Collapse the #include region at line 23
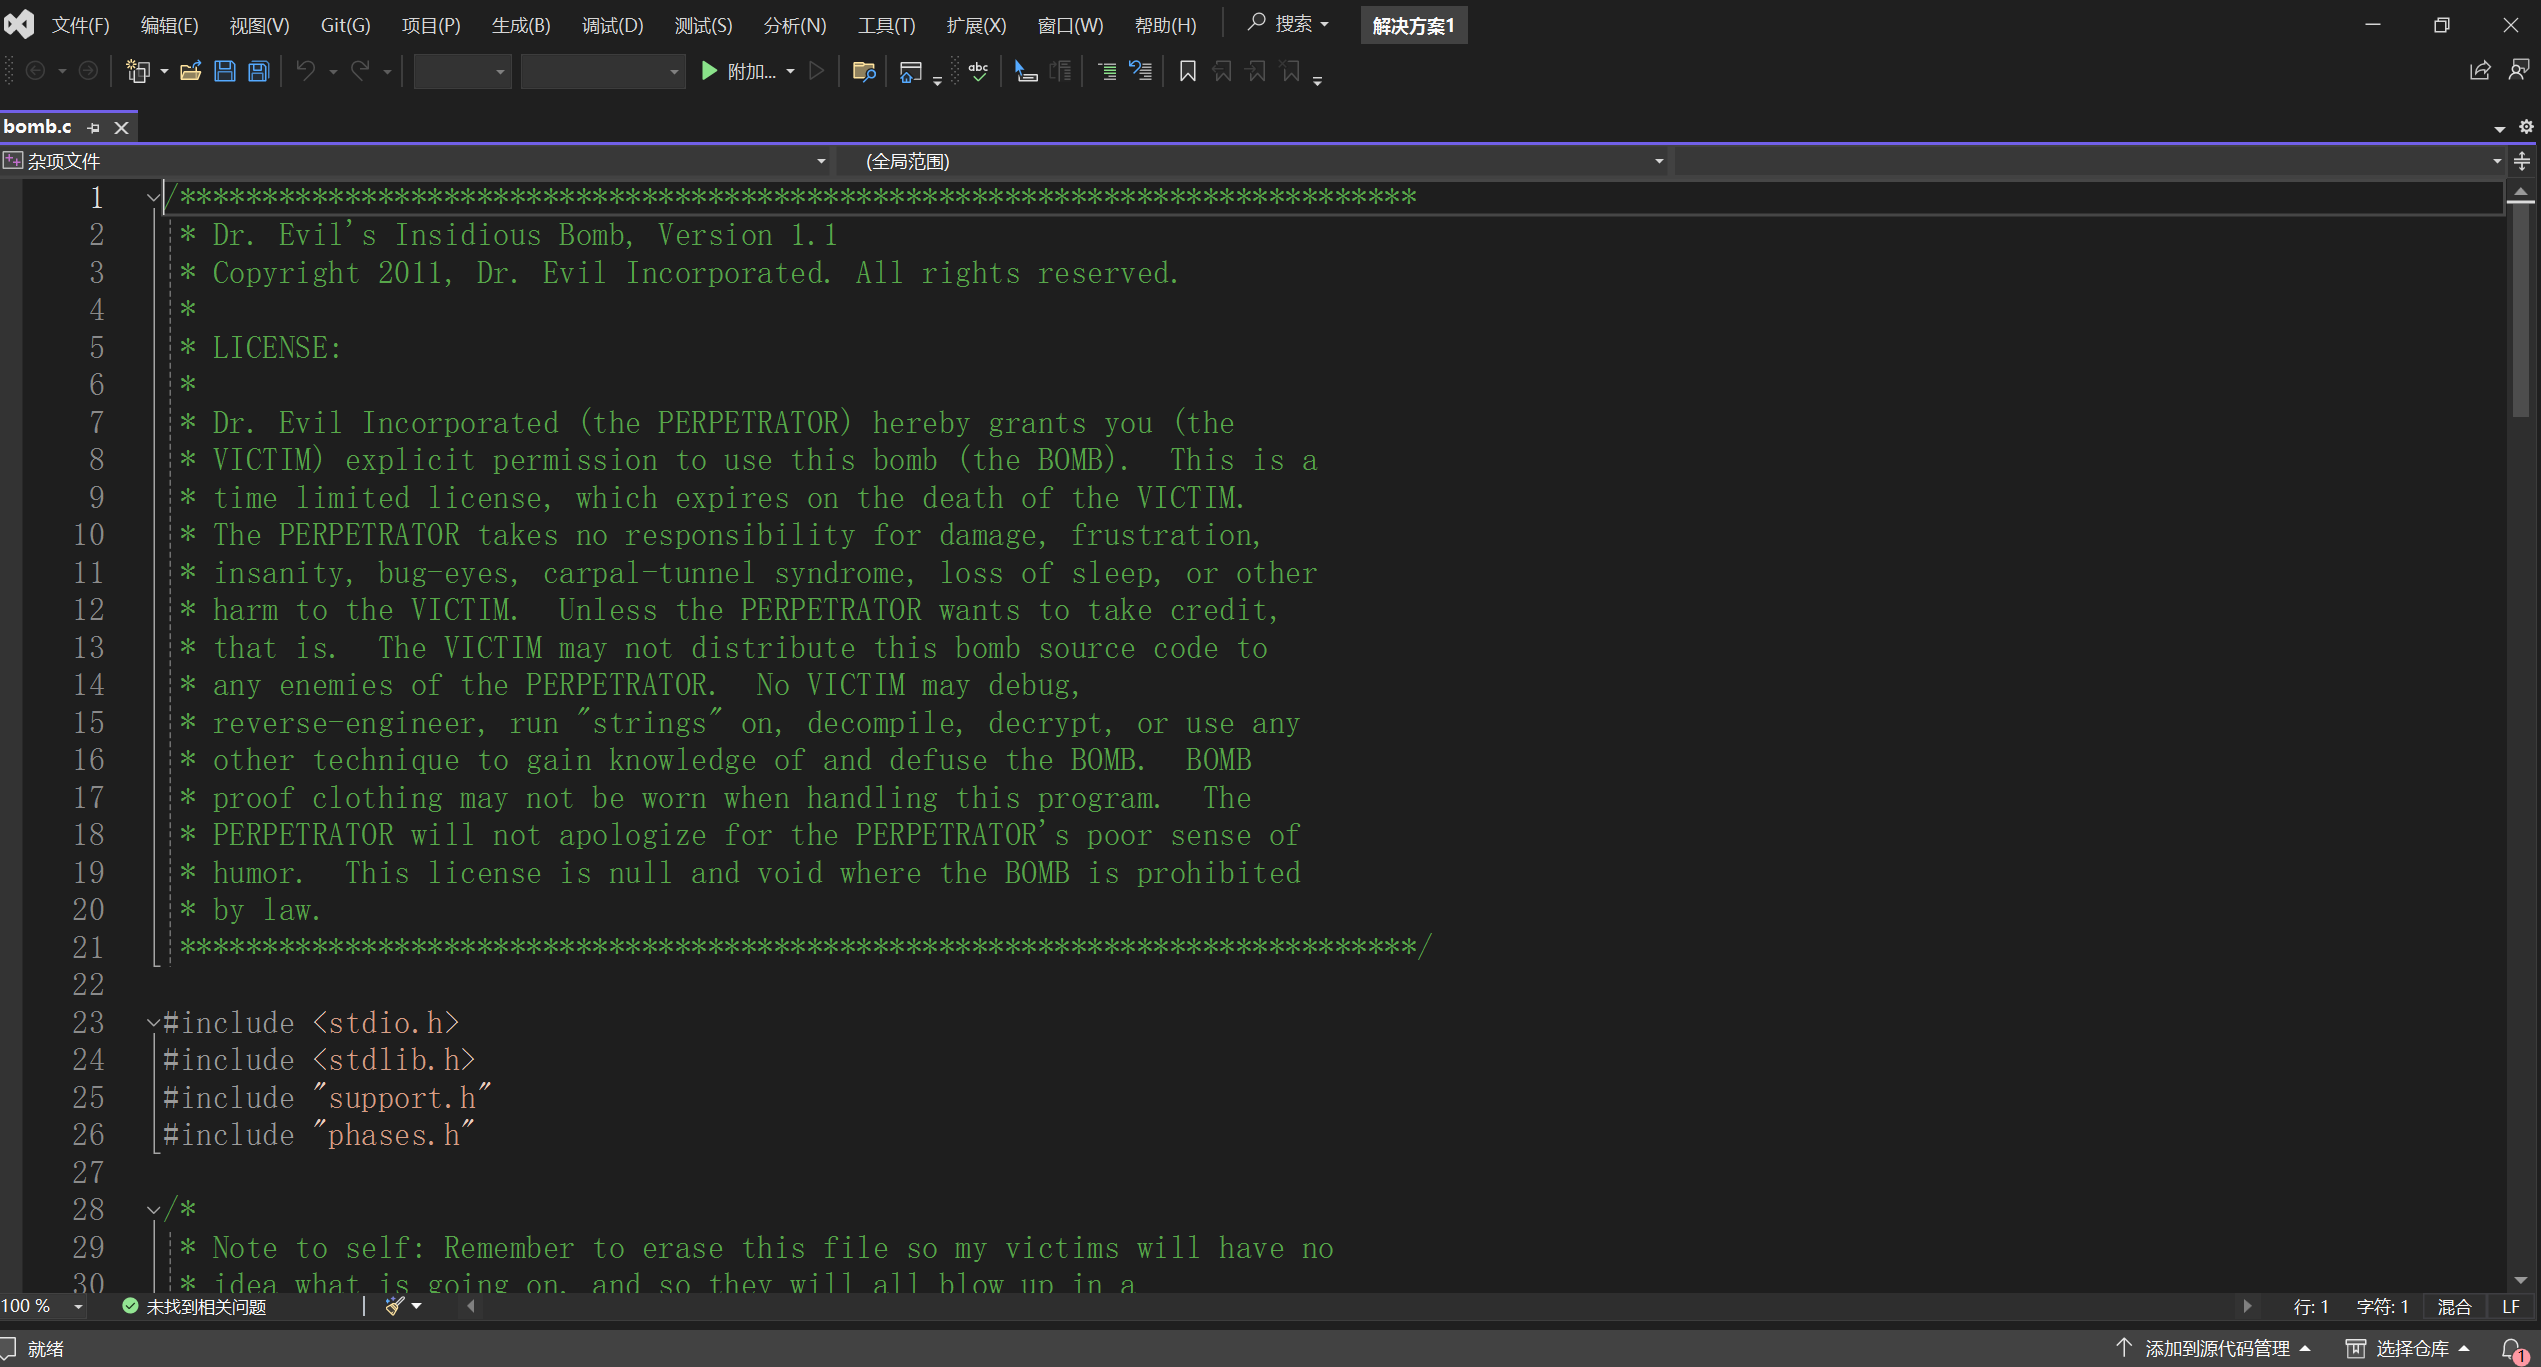2541x1367 pixels. [153, 1022]
